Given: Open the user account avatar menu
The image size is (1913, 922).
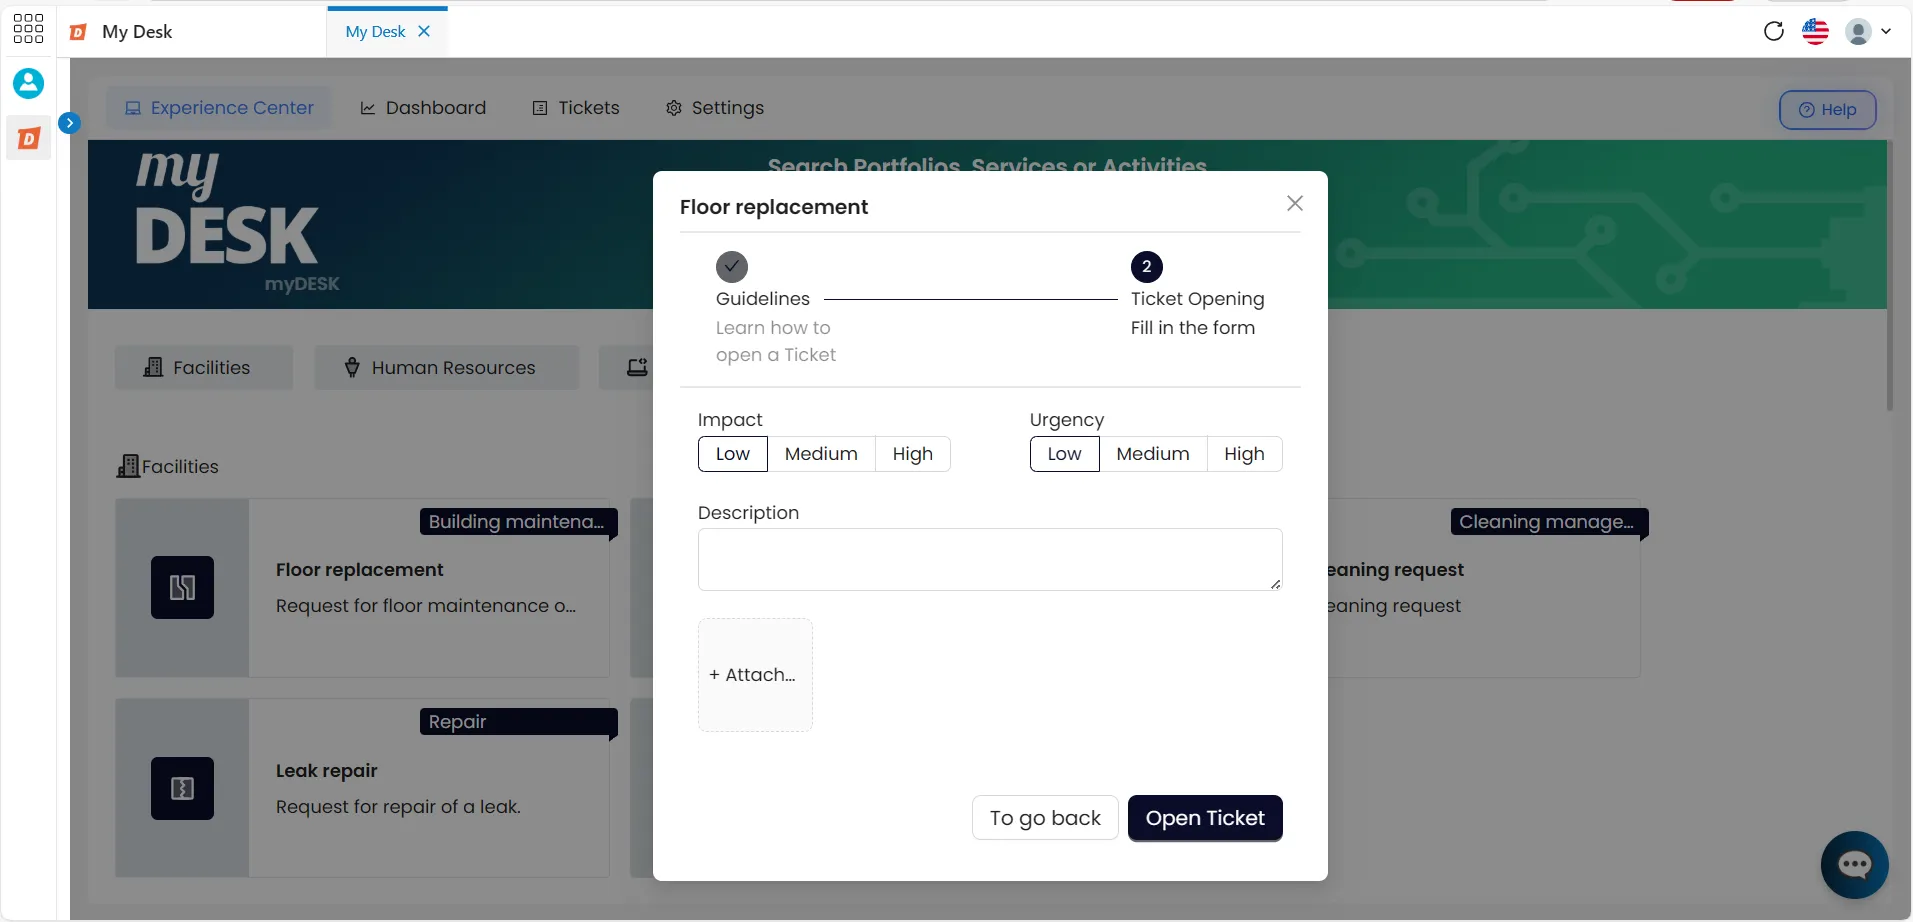Looking at the screenshot, I should tap(1868, 31).
